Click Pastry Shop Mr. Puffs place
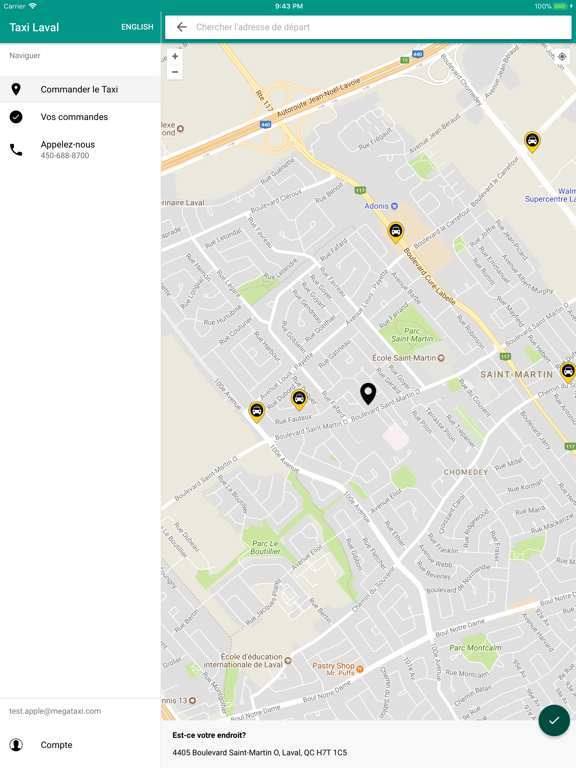The width and height of the screenshot is (576, 768). (x=338, y=669)
